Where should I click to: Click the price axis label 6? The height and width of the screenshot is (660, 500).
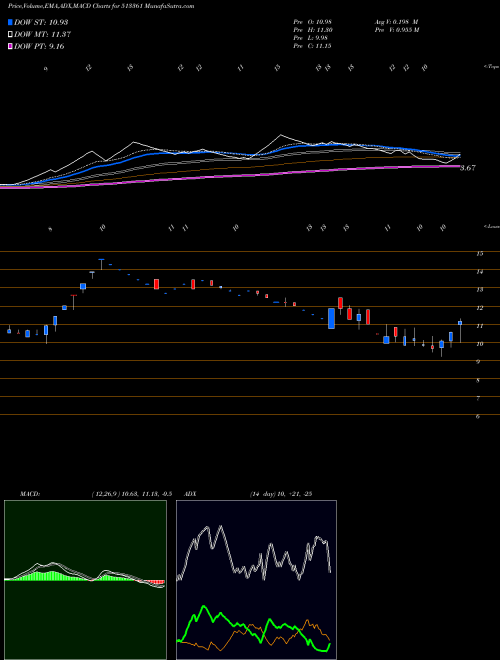pos(479,417)
